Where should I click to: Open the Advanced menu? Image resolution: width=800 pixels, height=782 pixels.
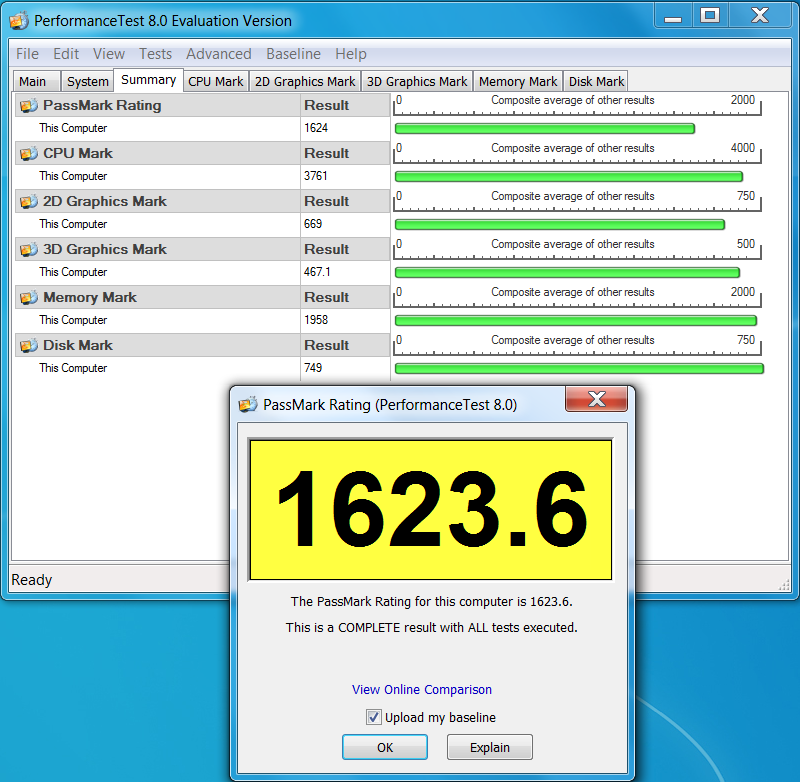(218, 54)
